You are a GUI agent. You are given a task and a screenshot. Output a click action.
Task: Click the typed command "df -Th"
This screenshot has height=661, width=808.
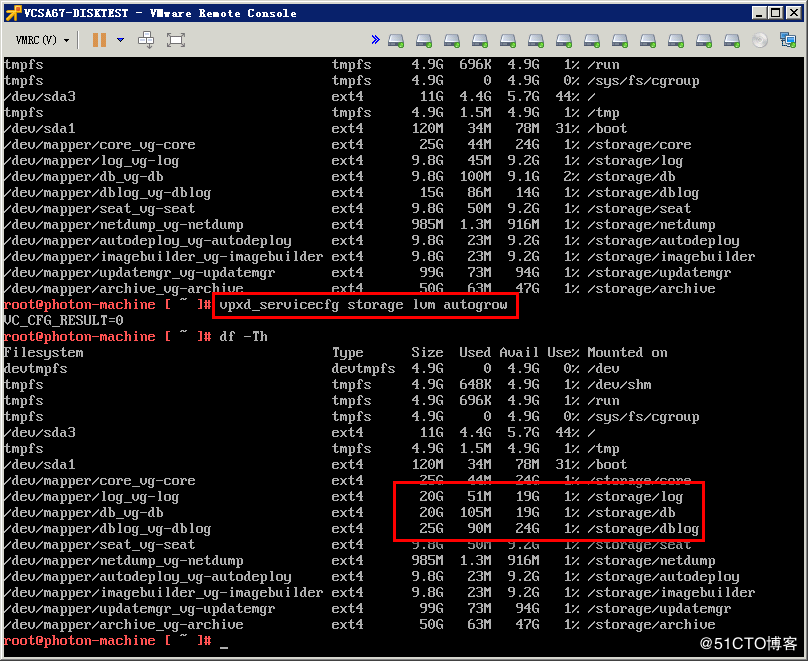(x=243, y=336)
